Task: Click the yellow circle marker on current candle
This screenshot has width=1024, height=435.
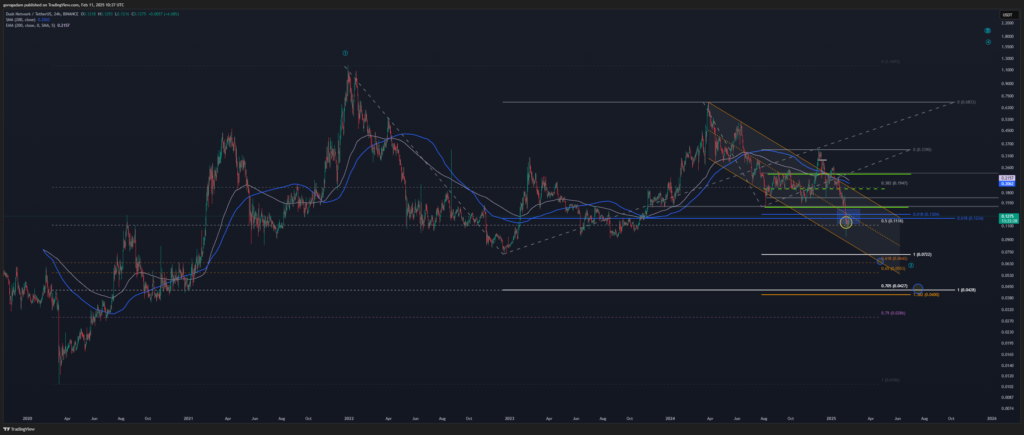Action: click(847, 221)
